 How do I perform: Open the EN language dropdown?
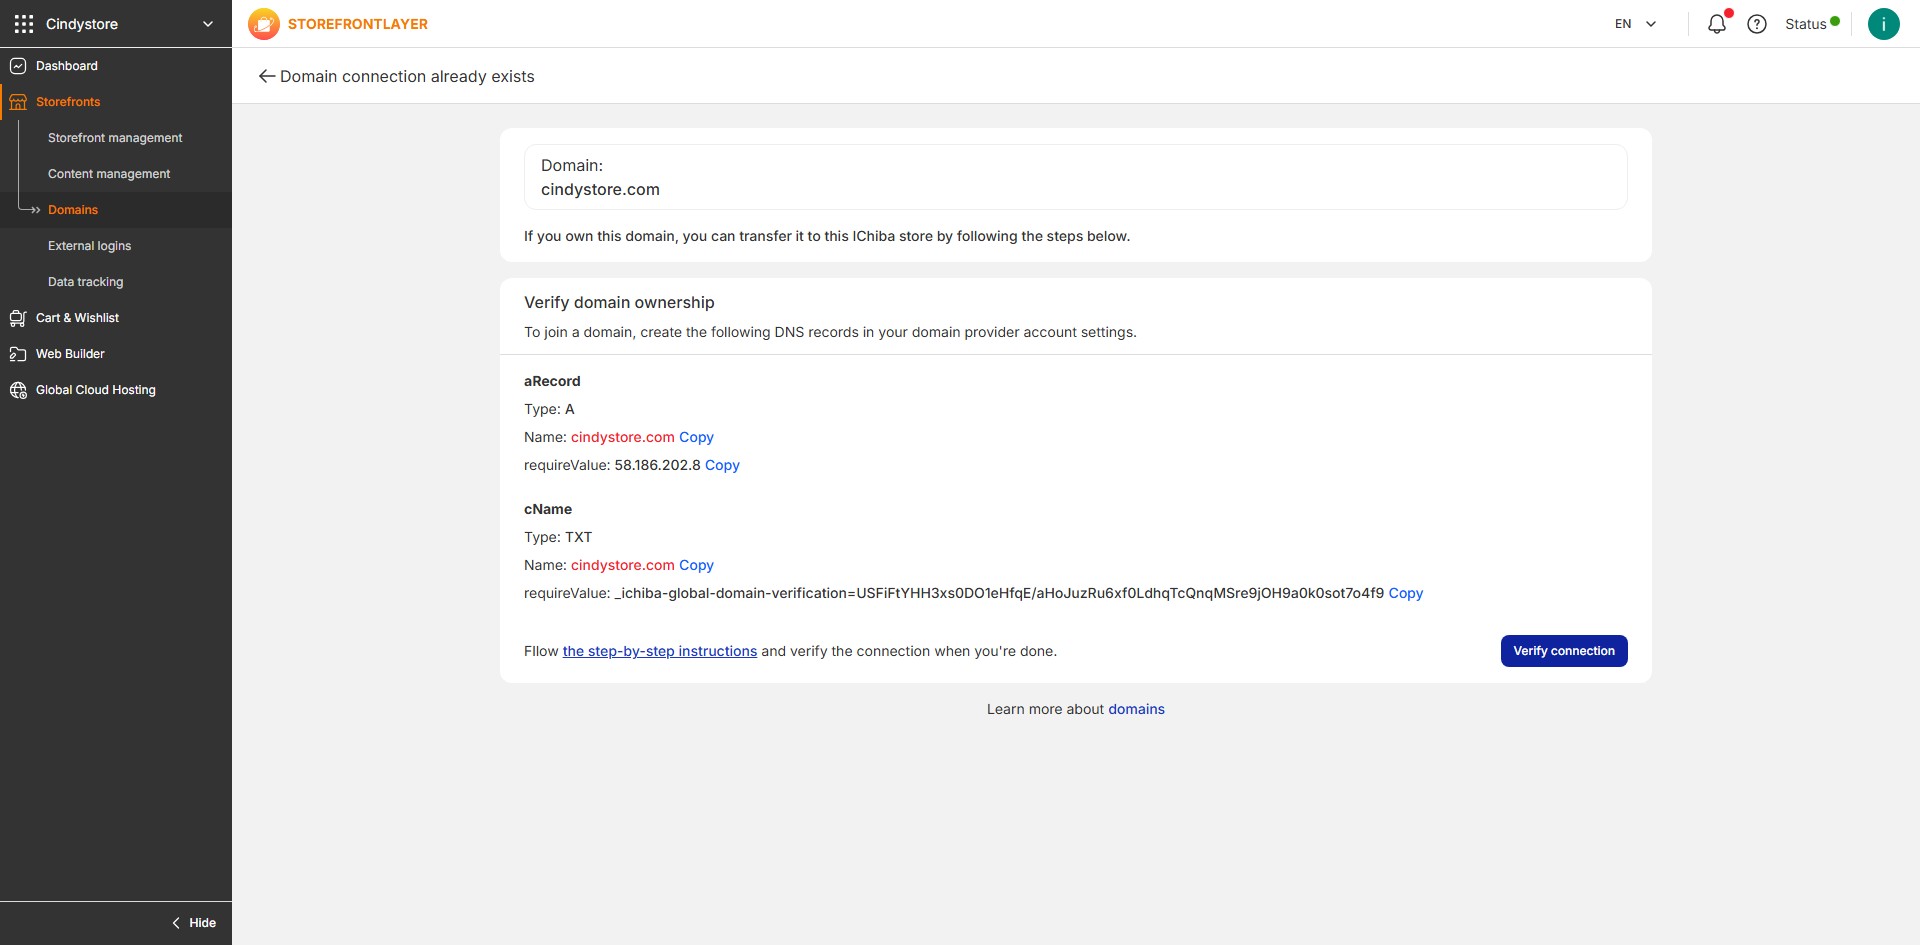tap(1635, 24)
